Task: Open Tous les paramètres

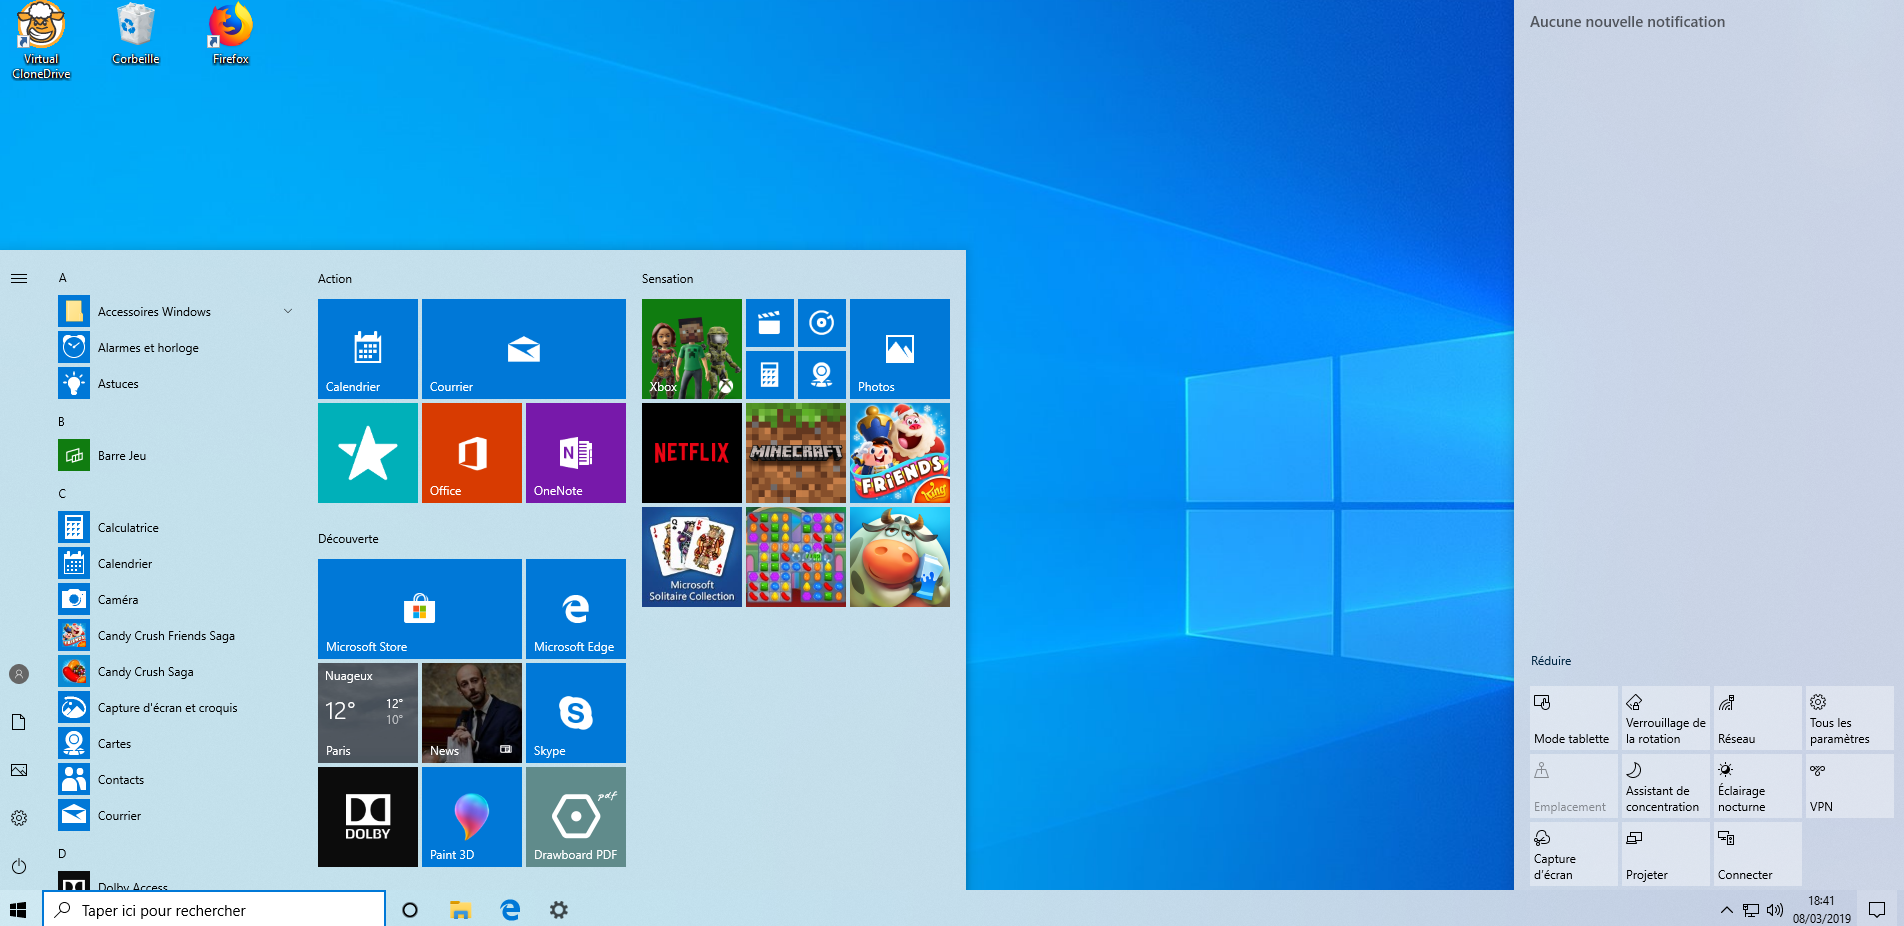Action: 1848,718
